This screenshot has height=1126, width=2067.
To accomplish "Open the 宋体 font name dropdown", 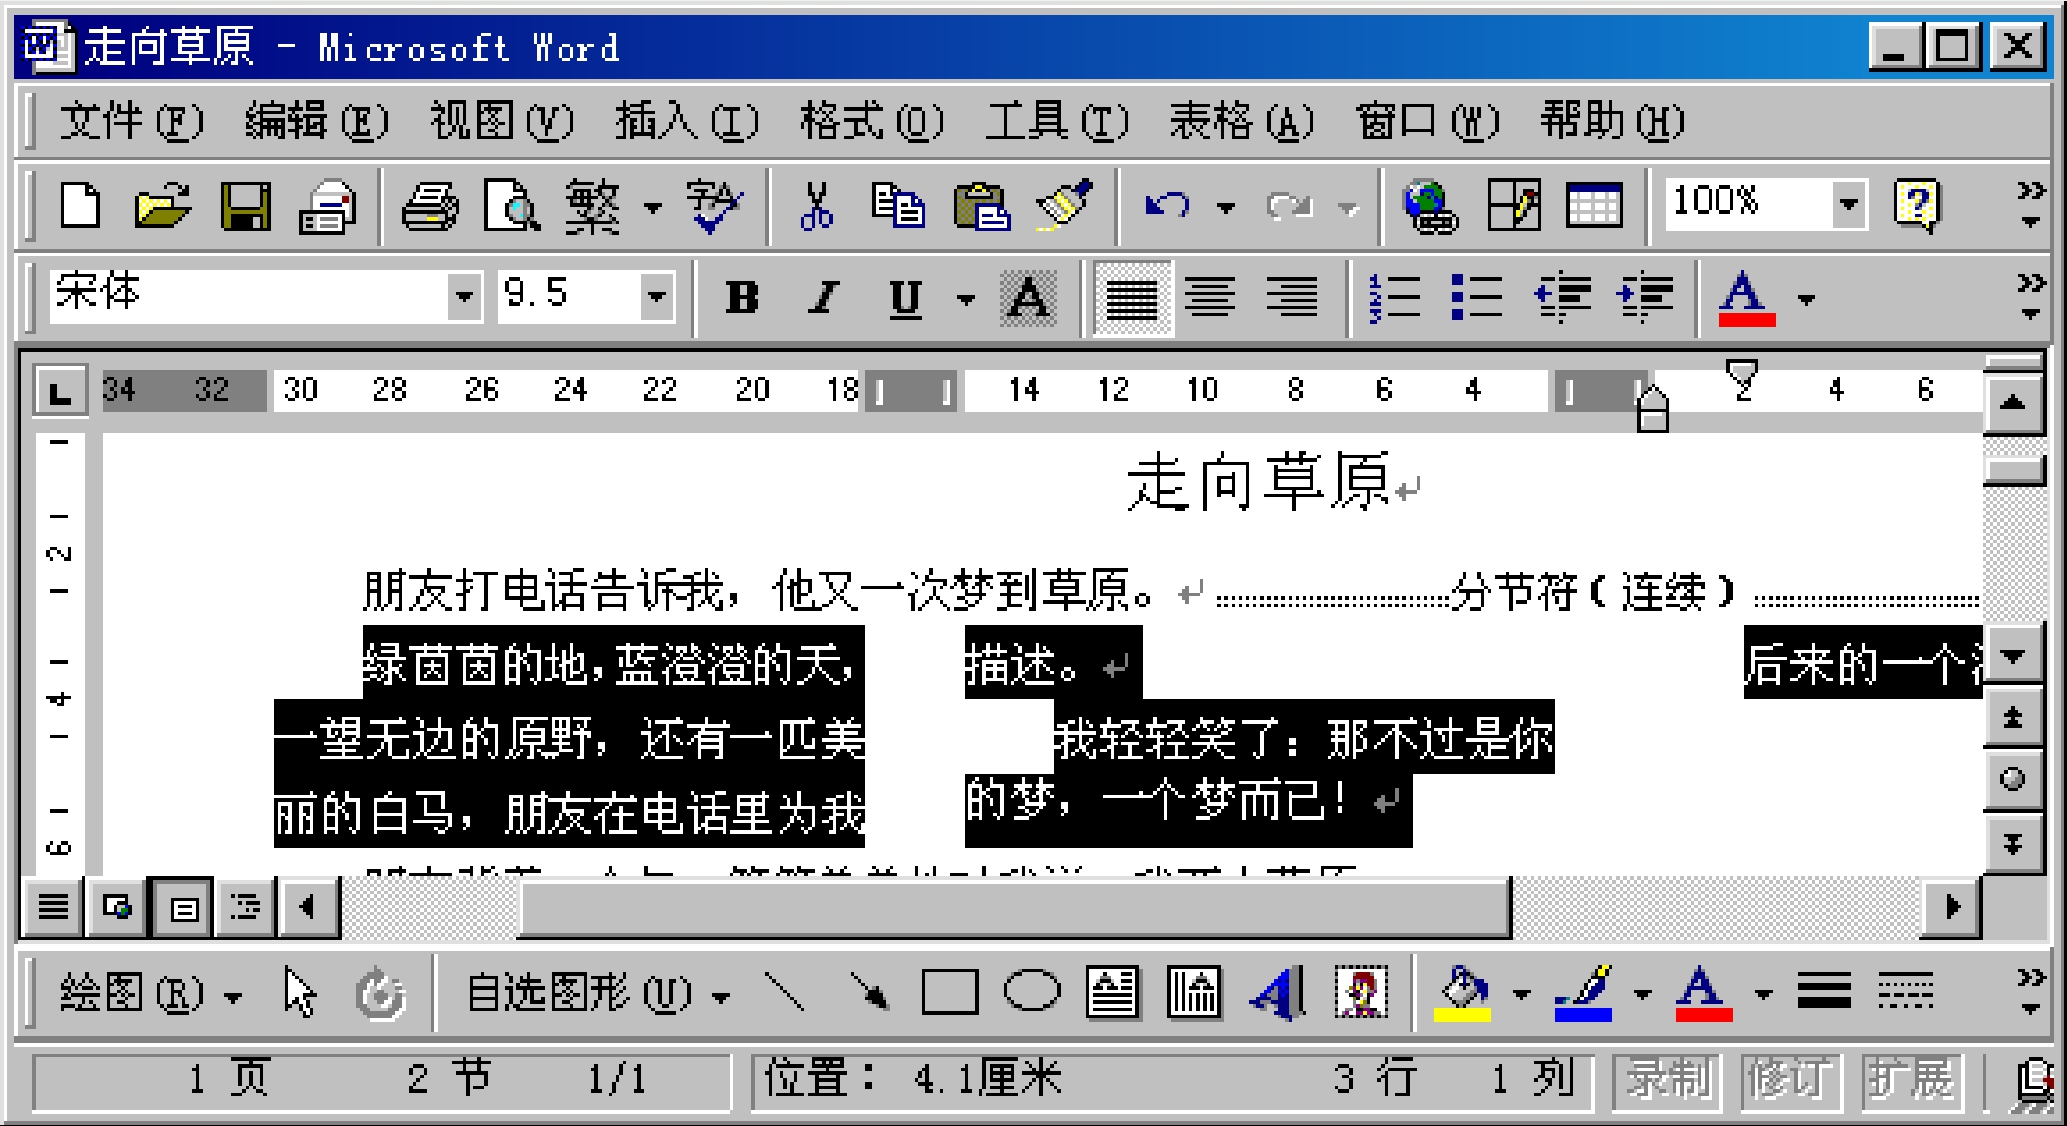I will pyautogui.click(x=463, y=297).
